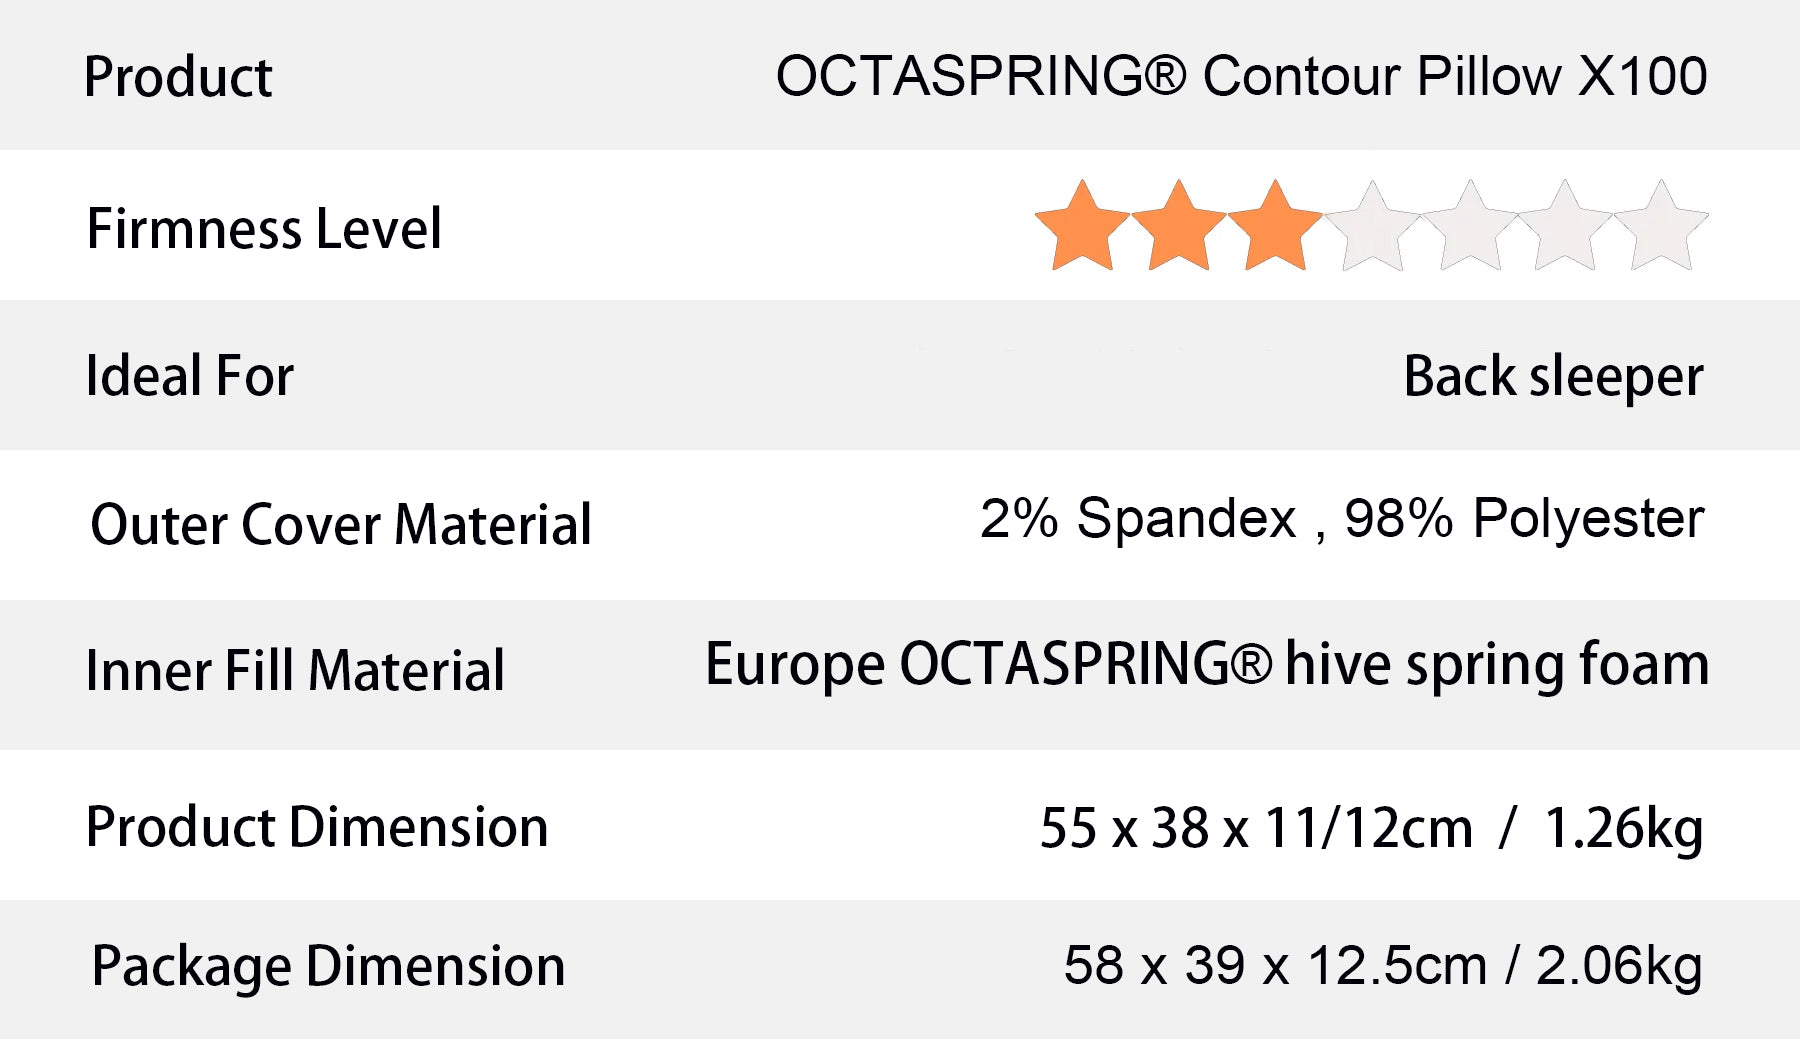Click the seventh, last firmness star

pyautogui.click(x=1661, y=228)
